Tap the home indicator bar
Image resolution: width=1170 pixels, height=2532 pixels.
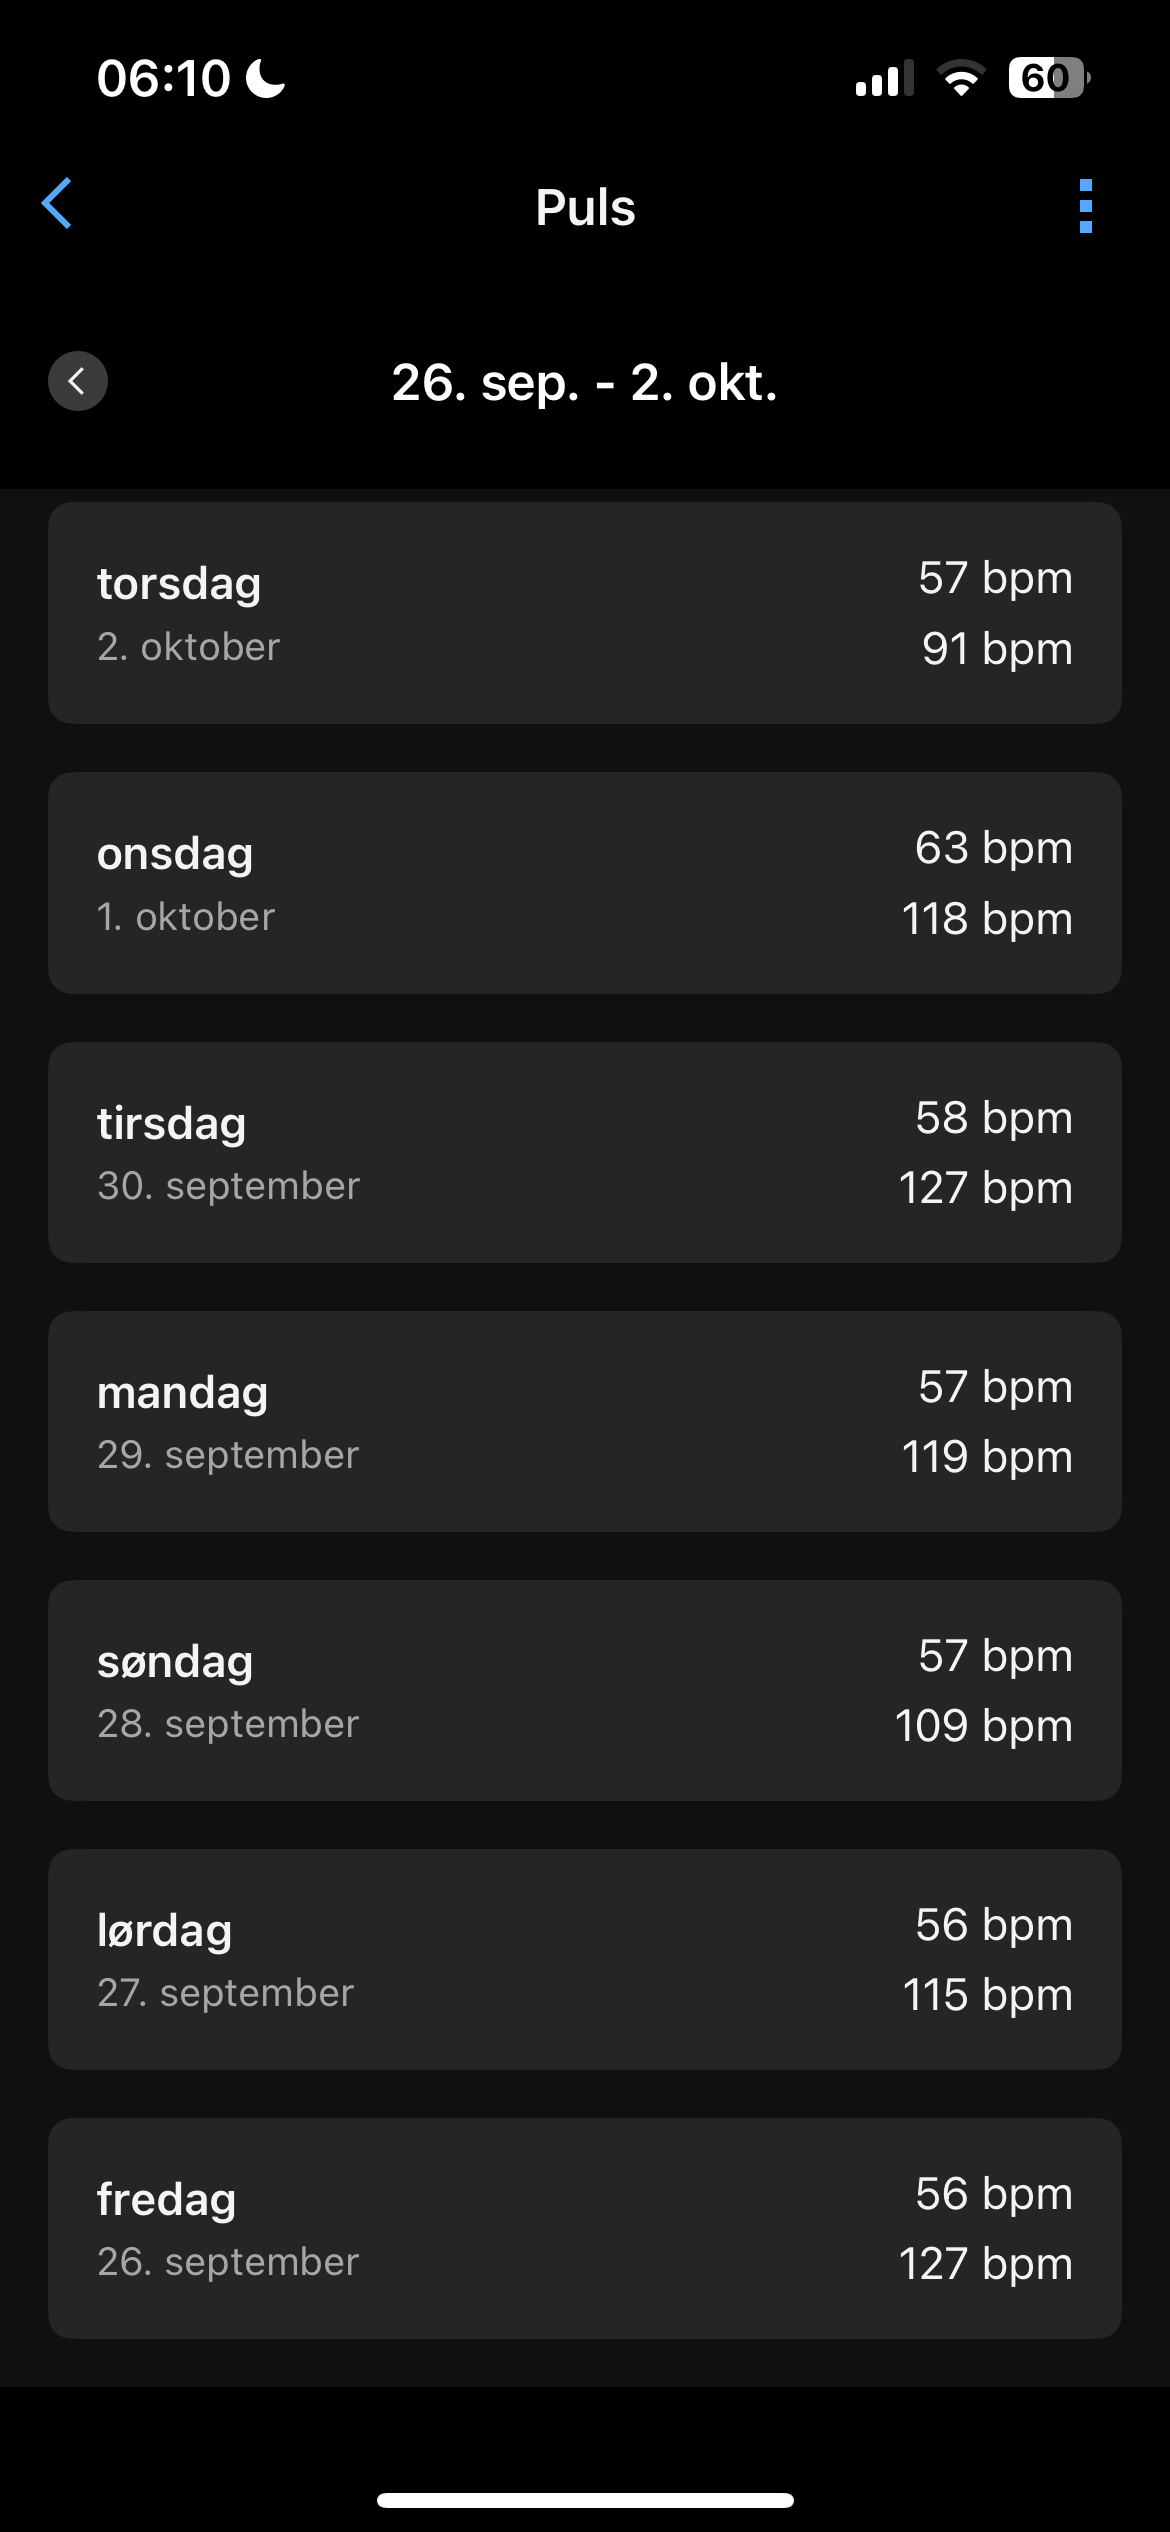coord(585,2500)
